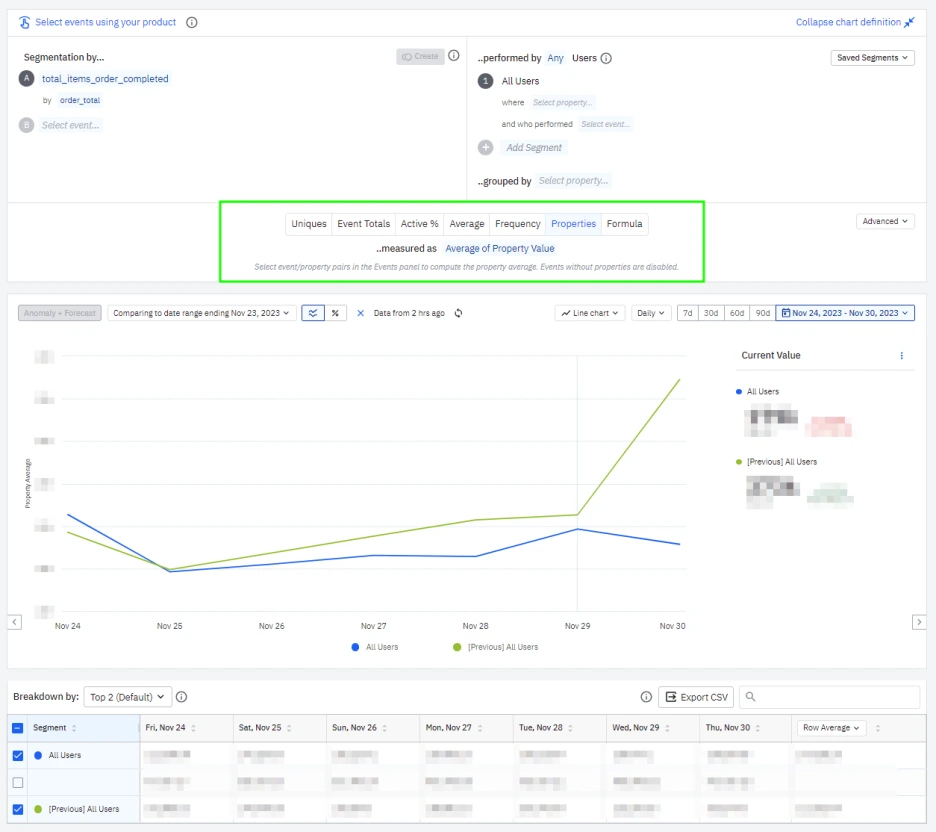Open the Row Average dropdown
This screenshot has height=832, width=936.
pyautogui.click(x=831, y=728)
